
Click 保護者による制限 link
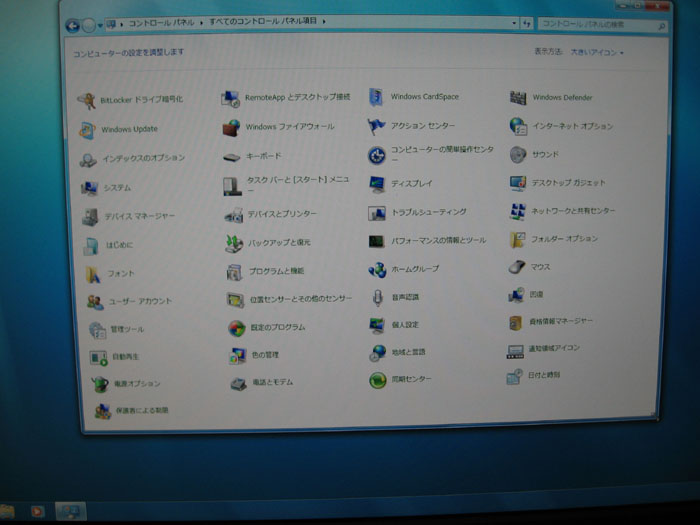[x=142, y=410]
